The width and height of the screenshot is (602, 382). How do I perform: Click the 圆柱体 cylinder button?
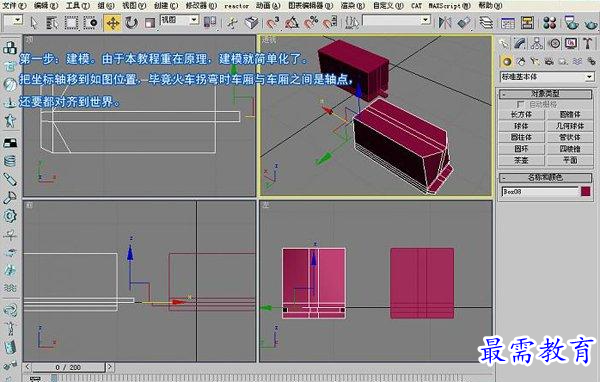click(521, 137)
